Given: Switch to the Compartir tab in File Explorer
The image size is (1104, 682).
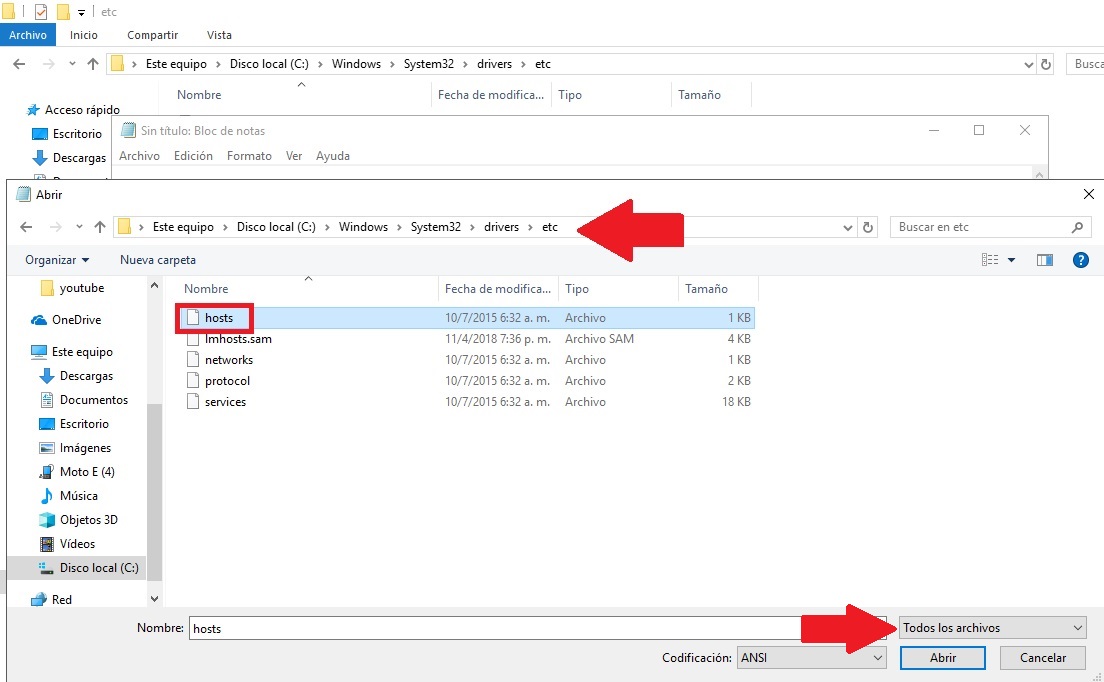Looking at the screenshot, I should pyautogui.click(x=152, y=34).
